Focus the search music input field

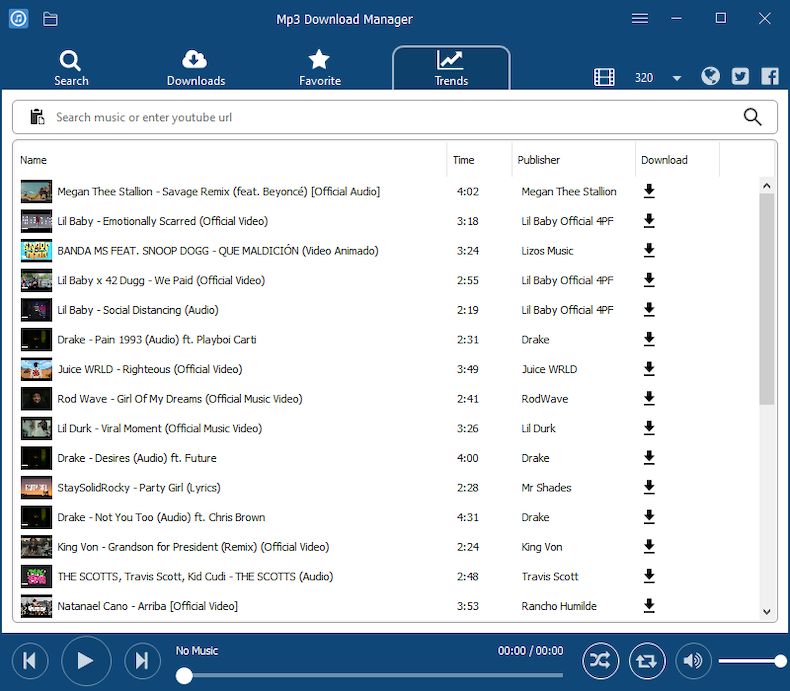click(393, 117)
